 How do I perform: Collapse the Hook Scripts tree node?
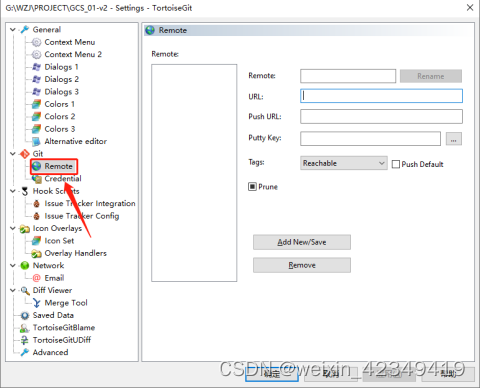[13, 191]
